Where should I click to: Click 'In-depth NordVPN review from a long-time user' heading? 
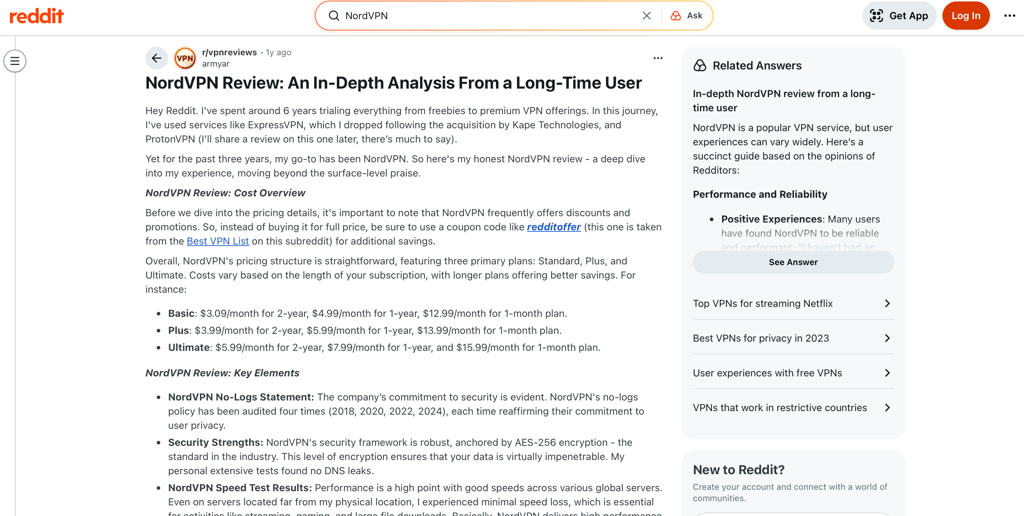[784, 101]
